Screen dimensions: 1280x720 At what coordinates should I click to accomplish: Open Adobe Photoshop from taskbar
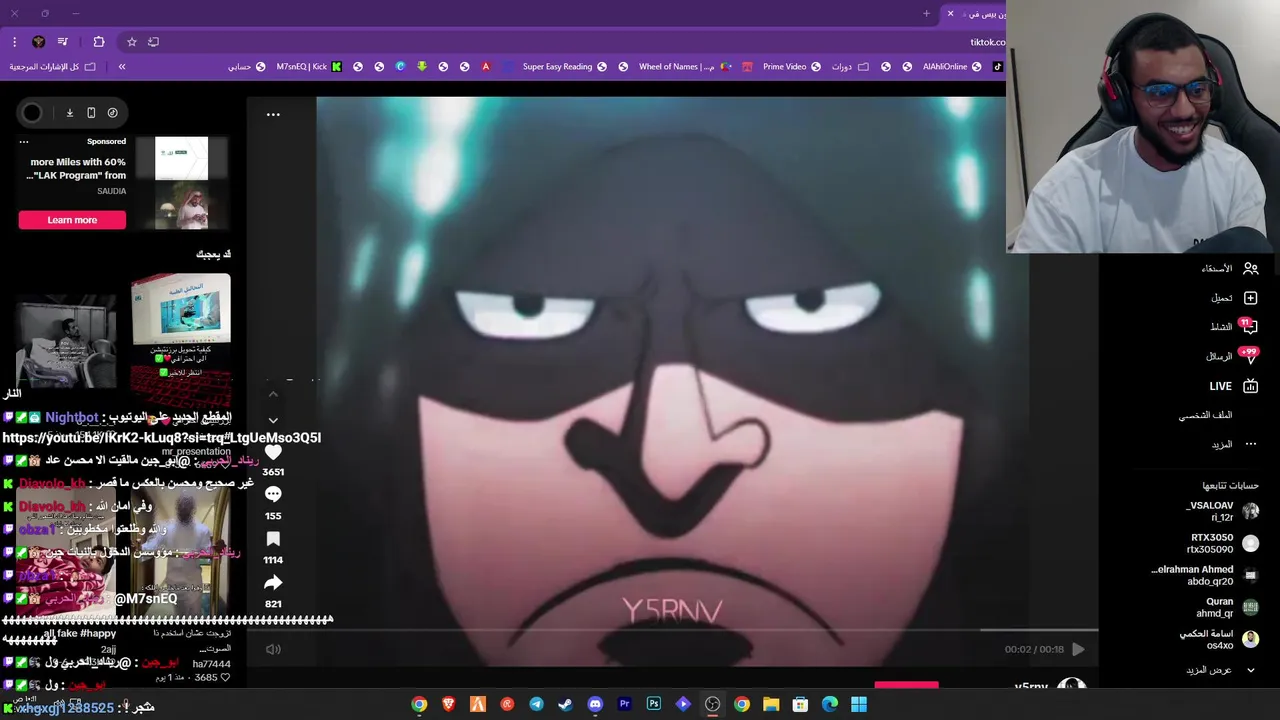(653, 705)
